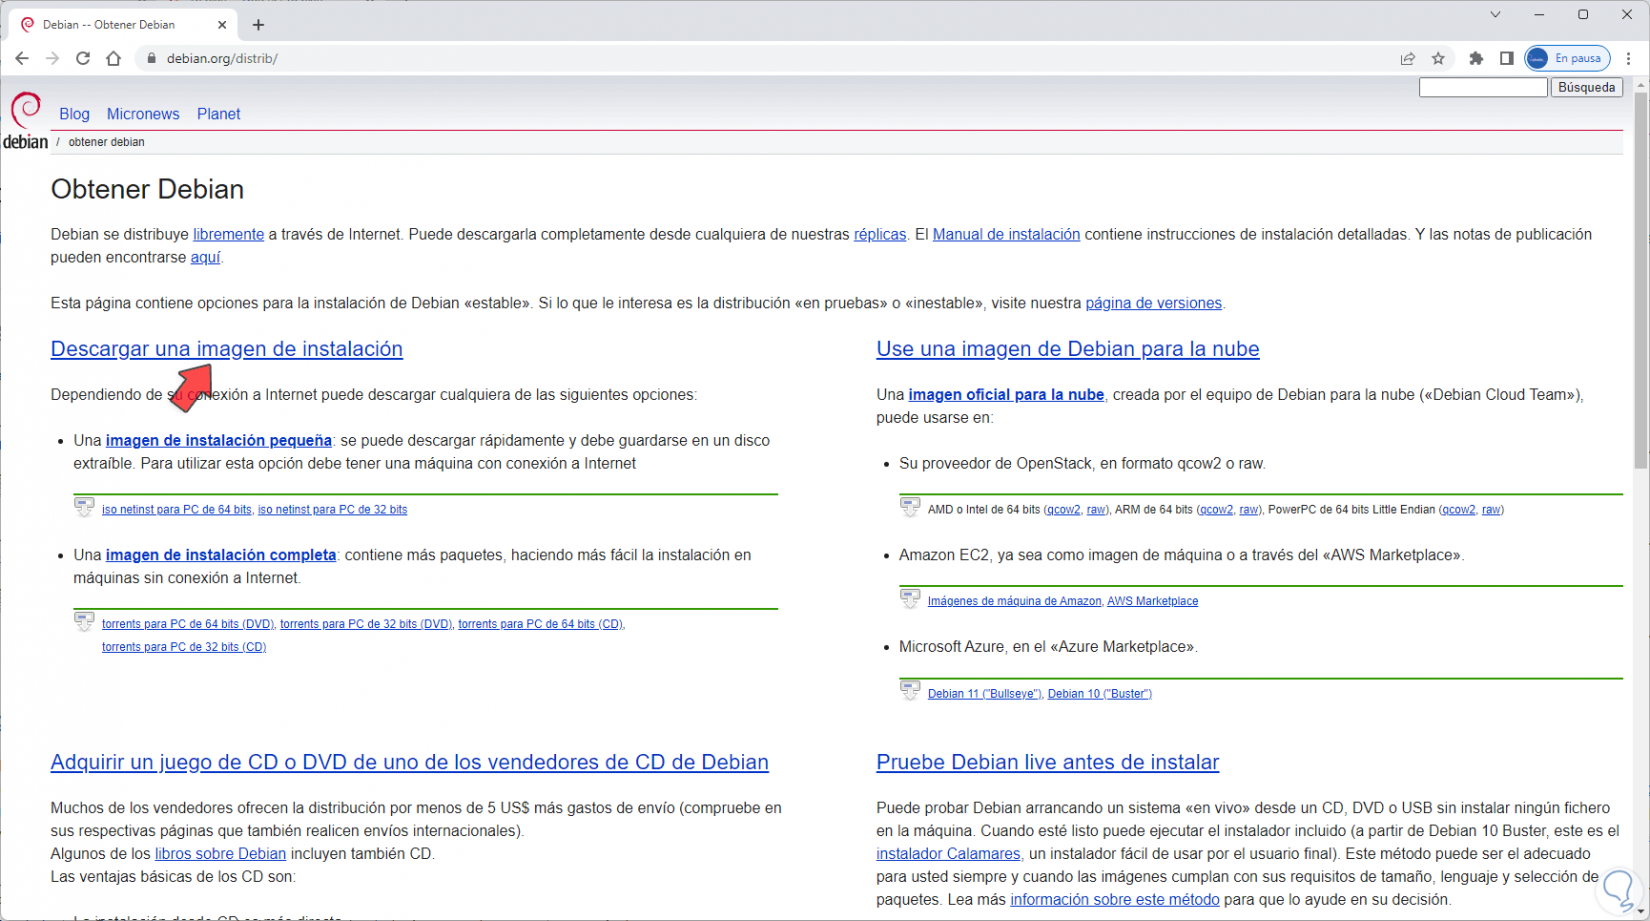Image resolution: width=1650 pixels, height=921 pixels.
Task: Open the Blog navigation item
Action: (74, 114)
